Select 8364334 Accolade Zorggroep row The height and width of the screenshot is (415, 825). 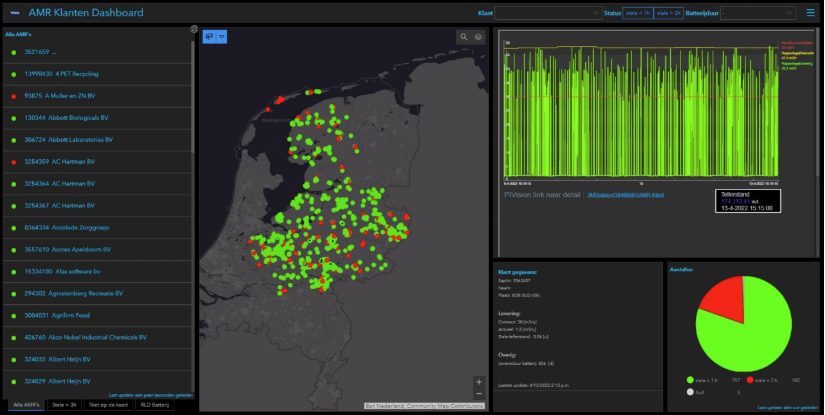pos(97,228)
